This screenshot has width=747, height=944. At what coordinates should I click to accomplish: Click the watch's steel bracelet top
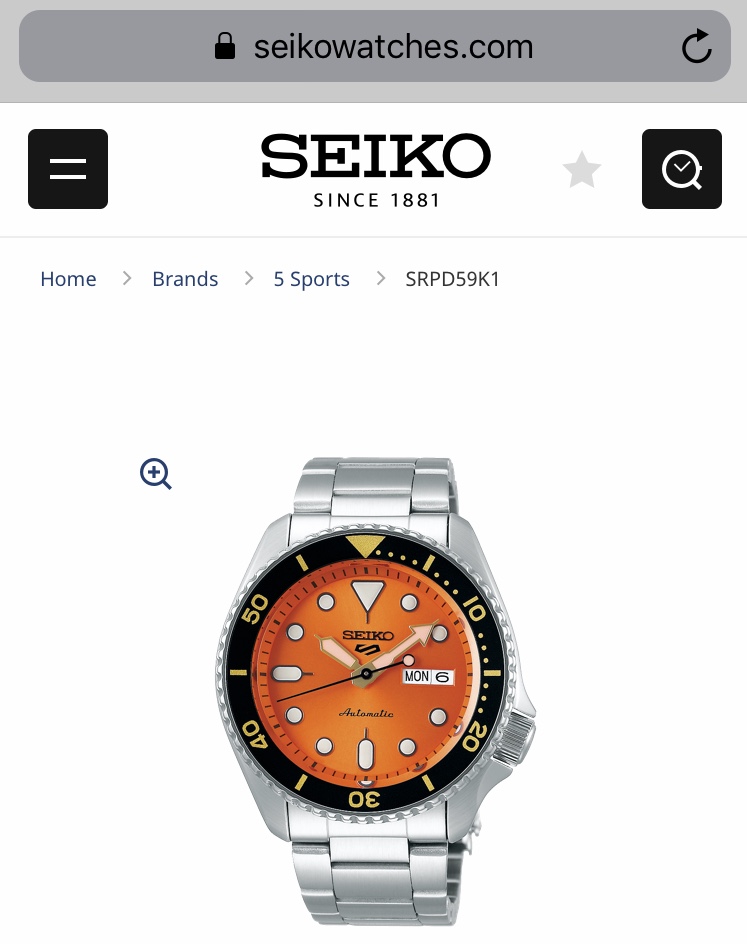click(374, 488)
